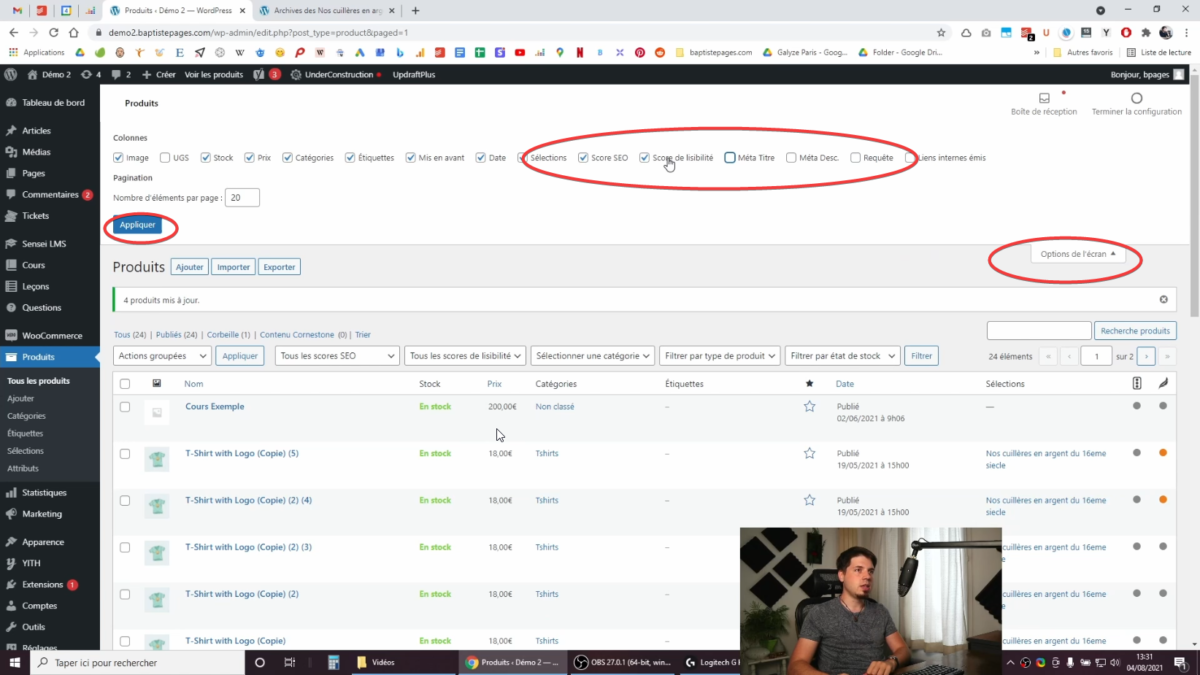1200x675 pixels.
Task: Expand Tous les scores SEO filter
Action: click(337, 356)
